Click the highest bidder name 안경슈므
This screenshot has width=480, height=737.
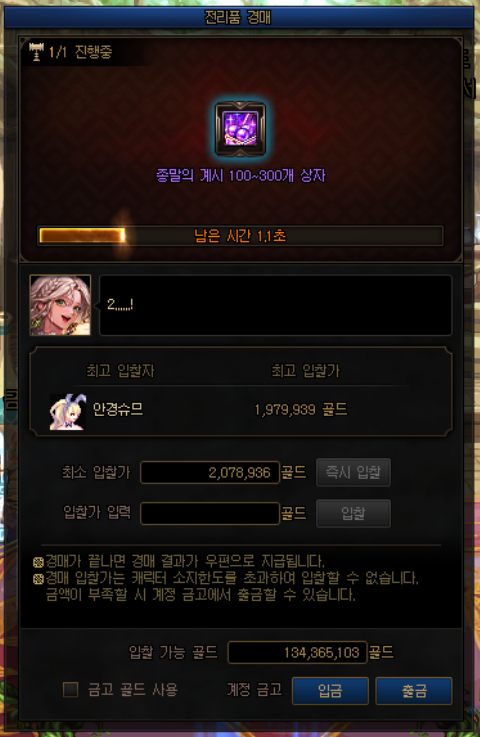[x=118, y=409]
